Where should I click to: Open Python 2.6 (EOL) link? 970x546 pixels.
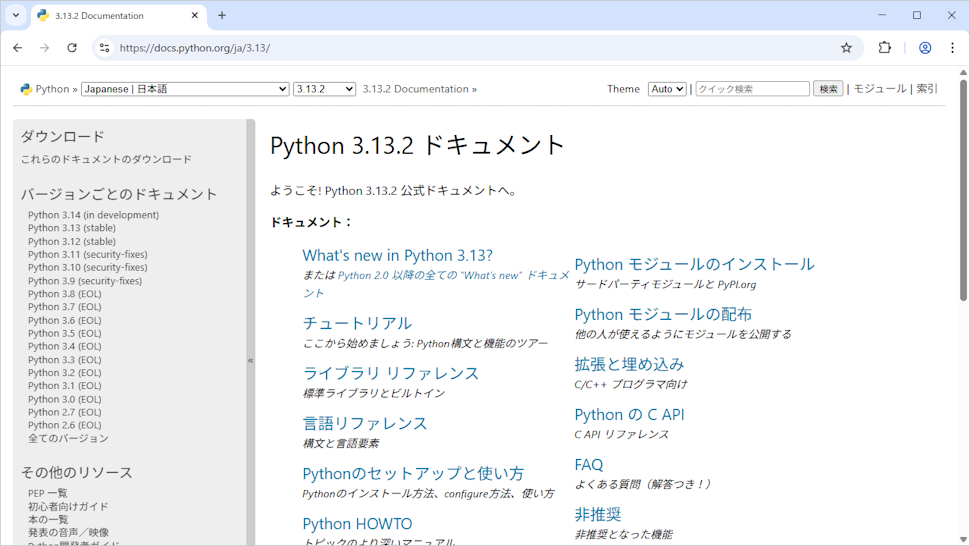[x=64, y=425]
